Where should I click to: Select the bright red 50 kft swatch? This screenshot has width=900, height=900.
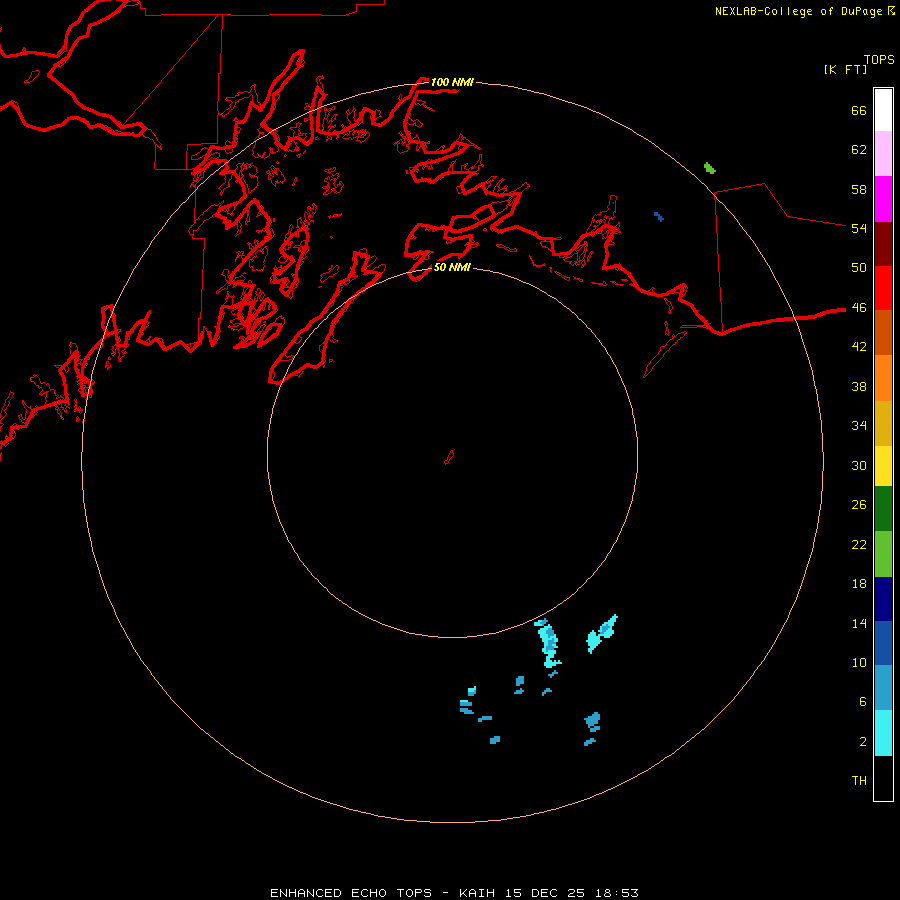(x=883, y=288)
